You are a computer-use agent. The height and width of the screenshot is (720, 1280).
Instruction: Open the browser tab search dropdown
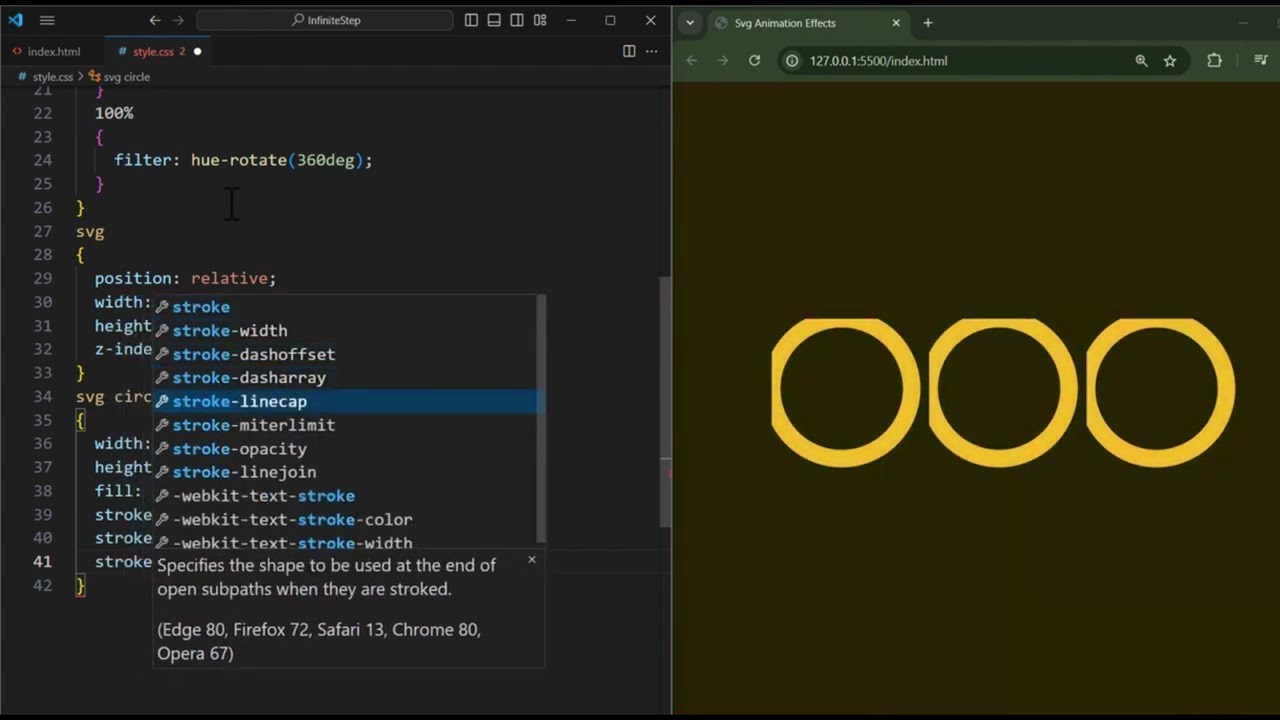click(689, 23)
